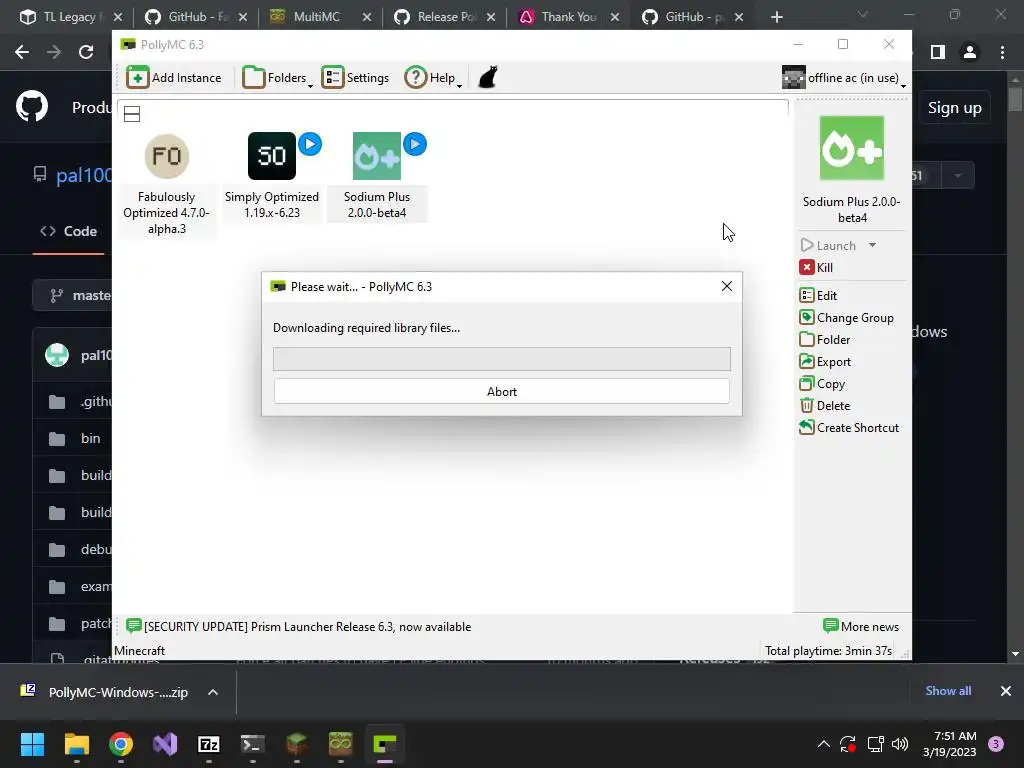Close the downloads bar
Screen dimensions: 1024x768
pyautogui.click(x=1006, y=691)
